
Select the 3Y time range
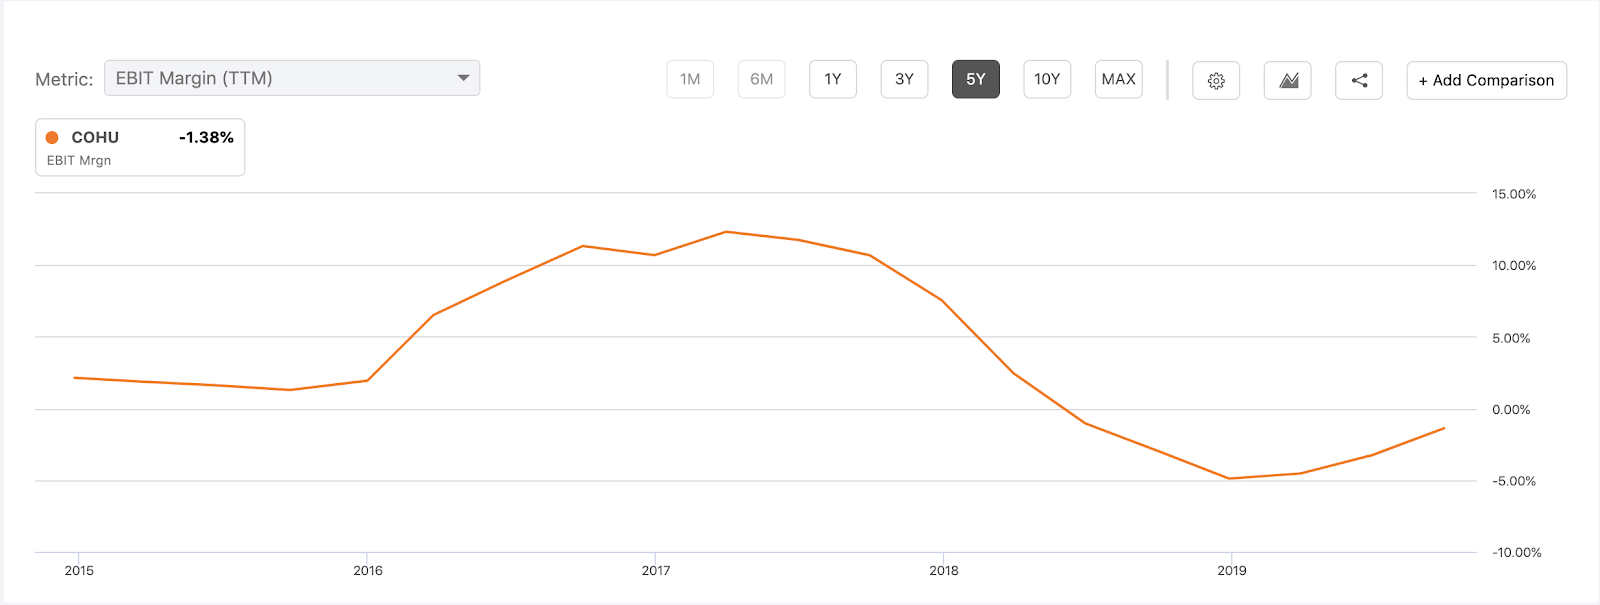tap(904, 78)
